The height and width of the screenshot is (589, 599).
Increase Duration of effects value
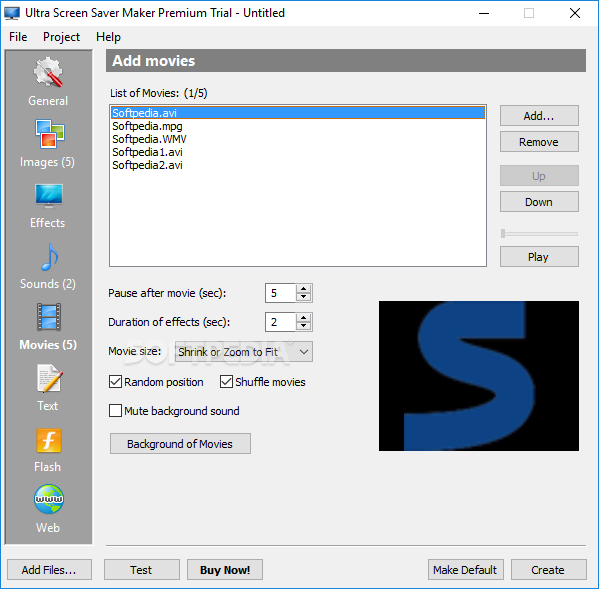tap(304, 317)
